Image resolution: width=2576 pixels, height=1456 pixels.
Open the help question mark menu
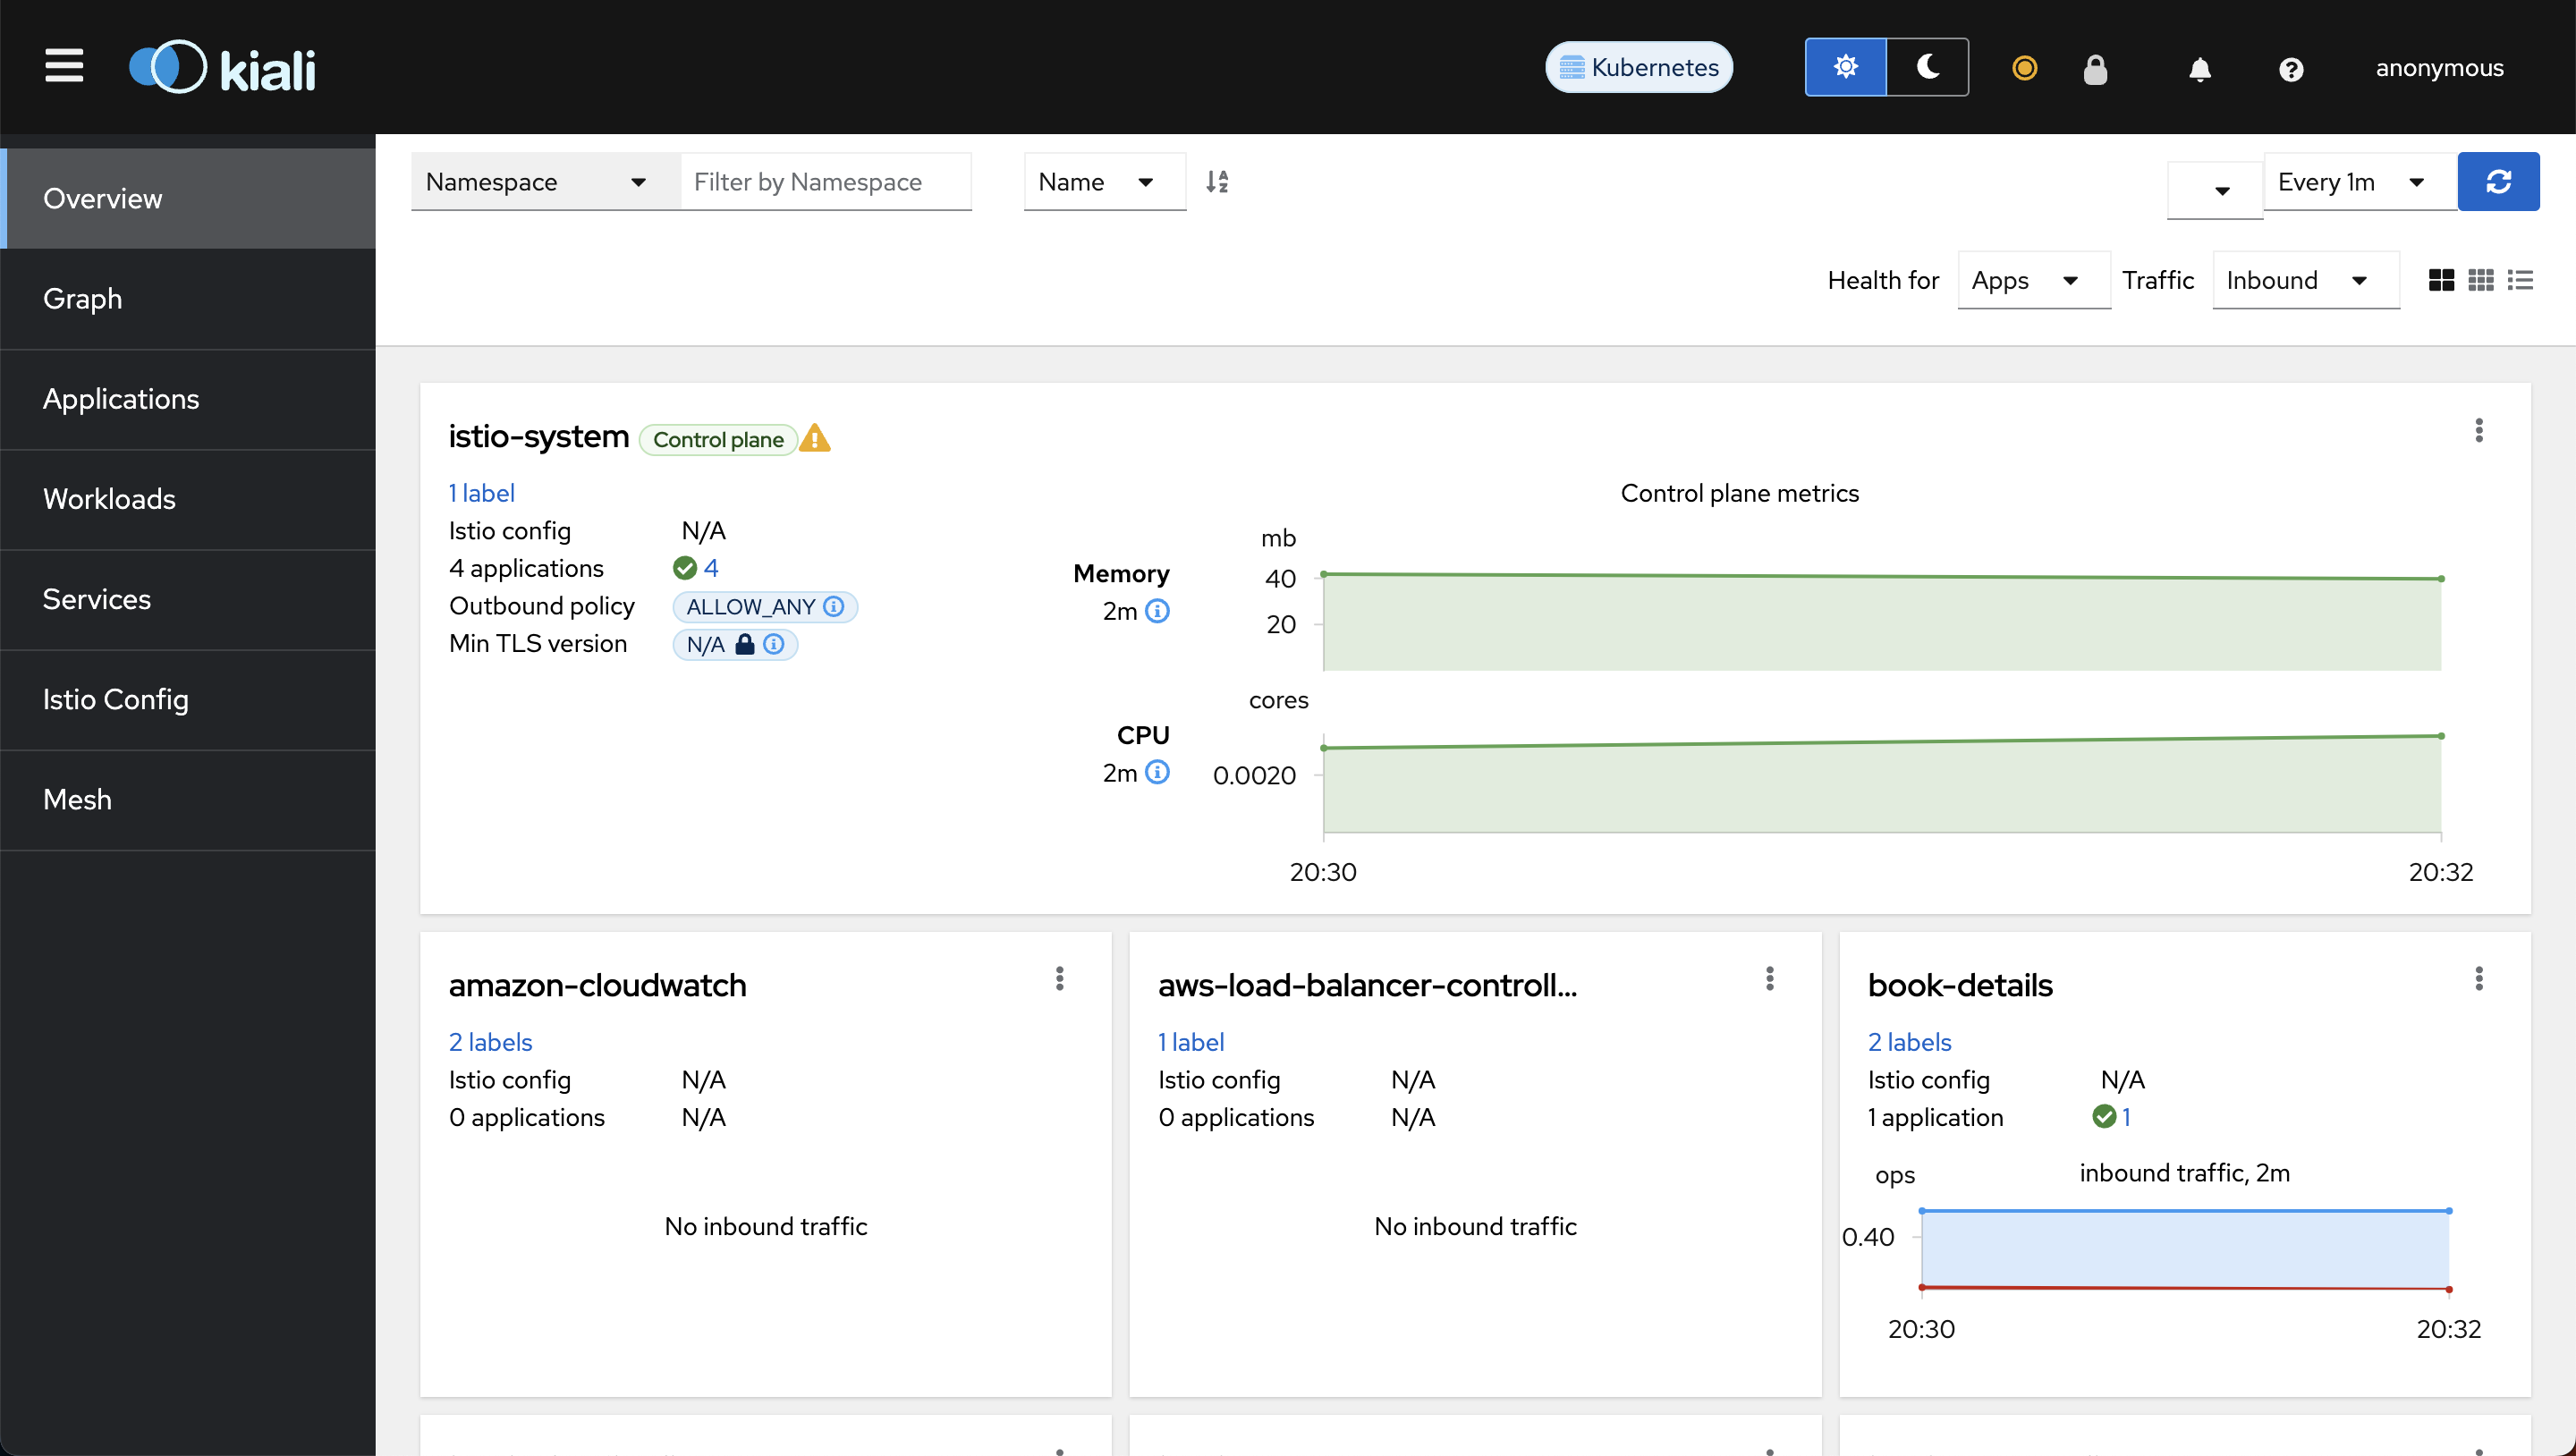coord(2291,68)
